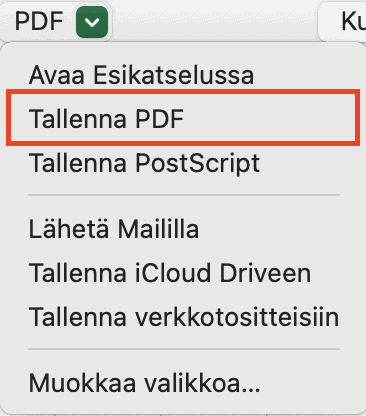
Task: Choose Lähetä Maililla menu item
Action: tap(183, 229)
